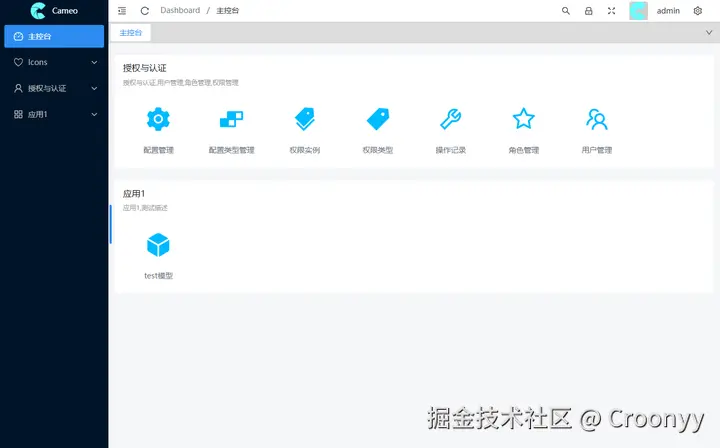Click the 配置类型管理 label
The image size is (720, 448).
[x=231, y=150]
